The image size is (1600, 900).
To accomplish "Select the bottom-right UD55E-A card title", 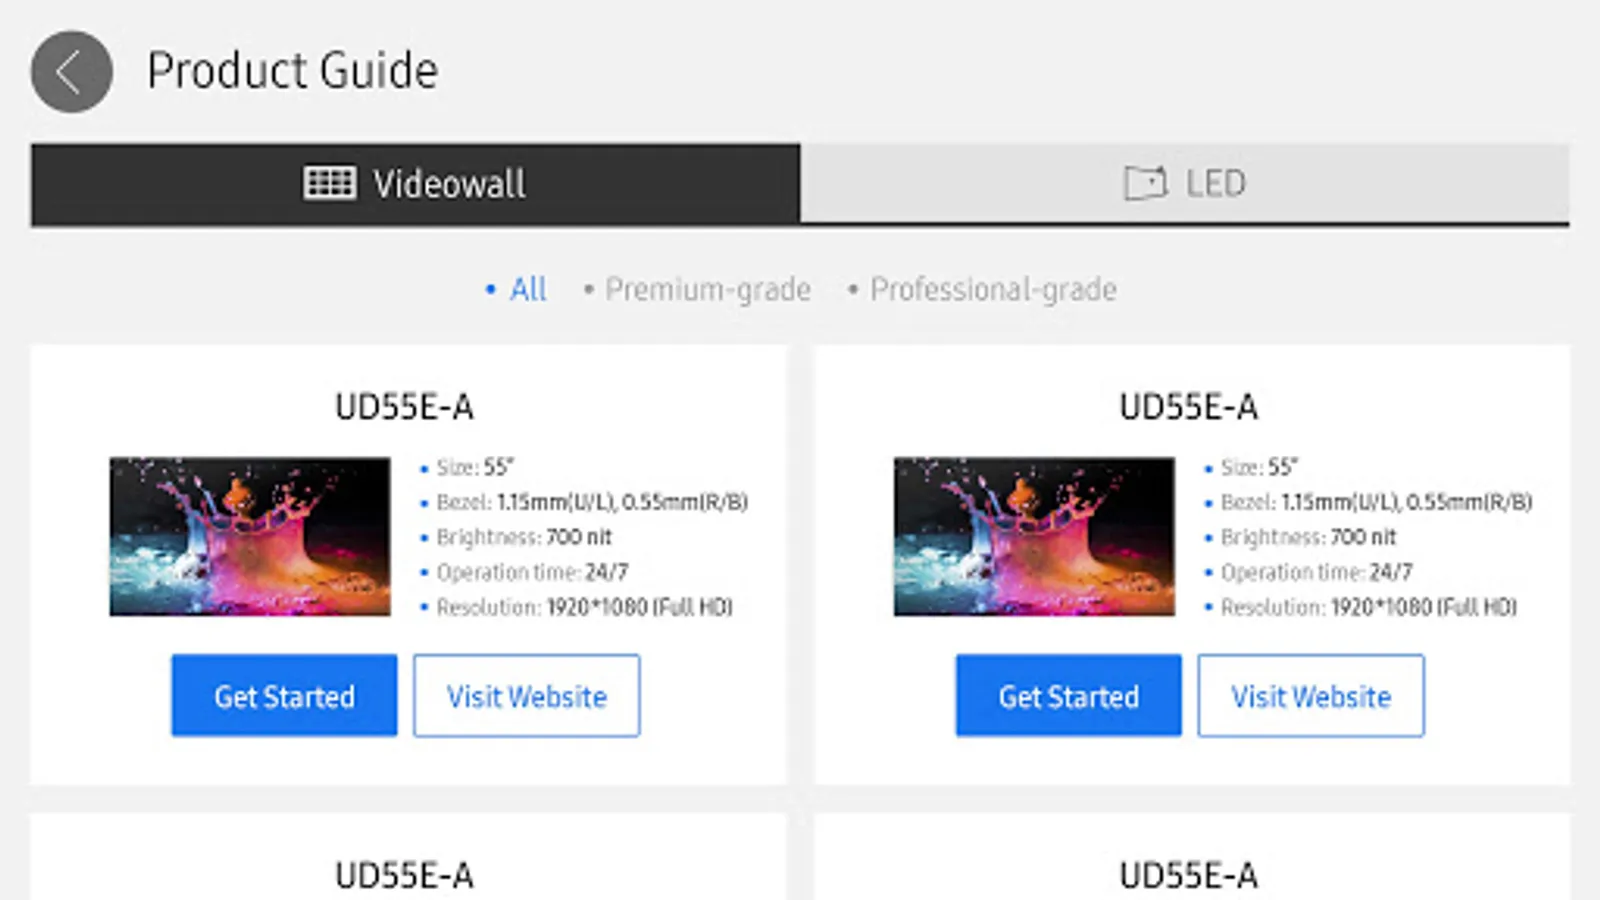I will [x=1188, y=876].
